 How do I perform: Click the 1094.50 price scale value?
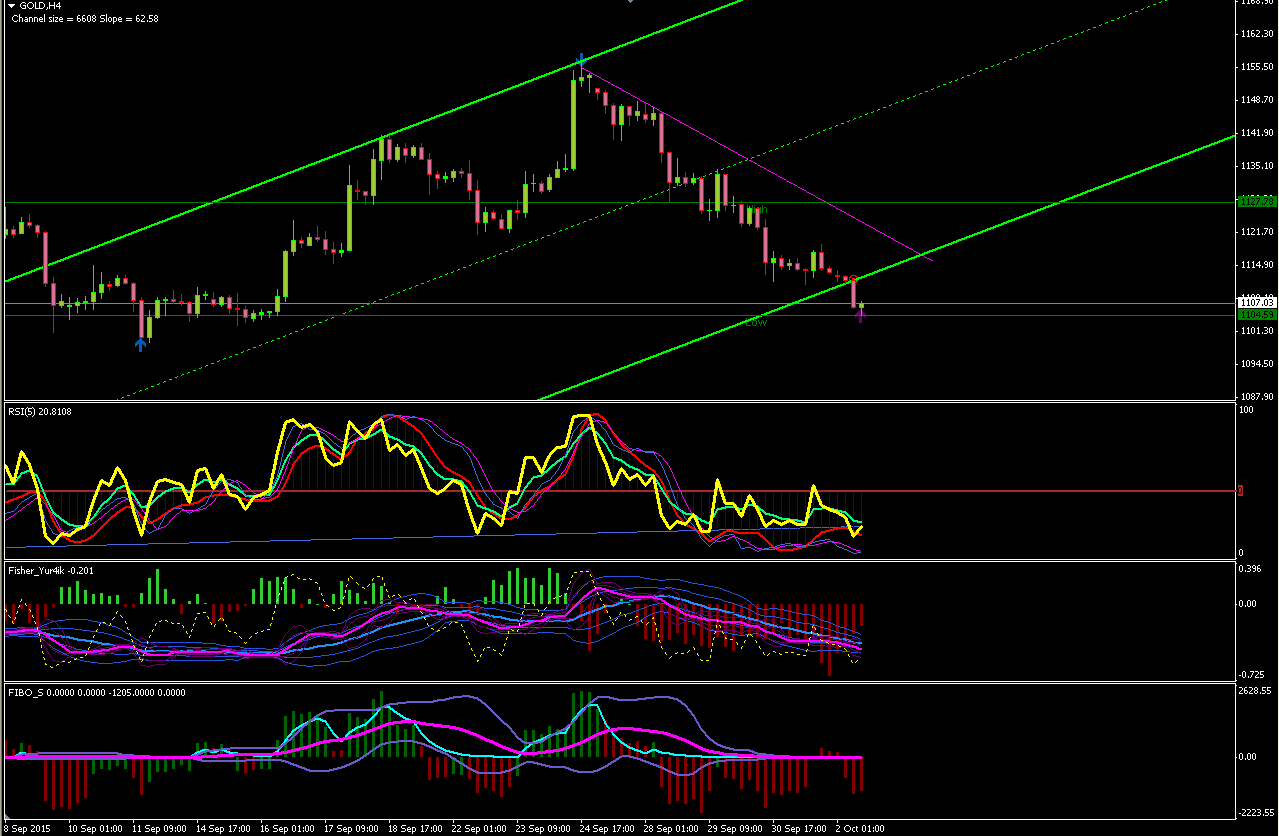click(x=1255, y=364)
